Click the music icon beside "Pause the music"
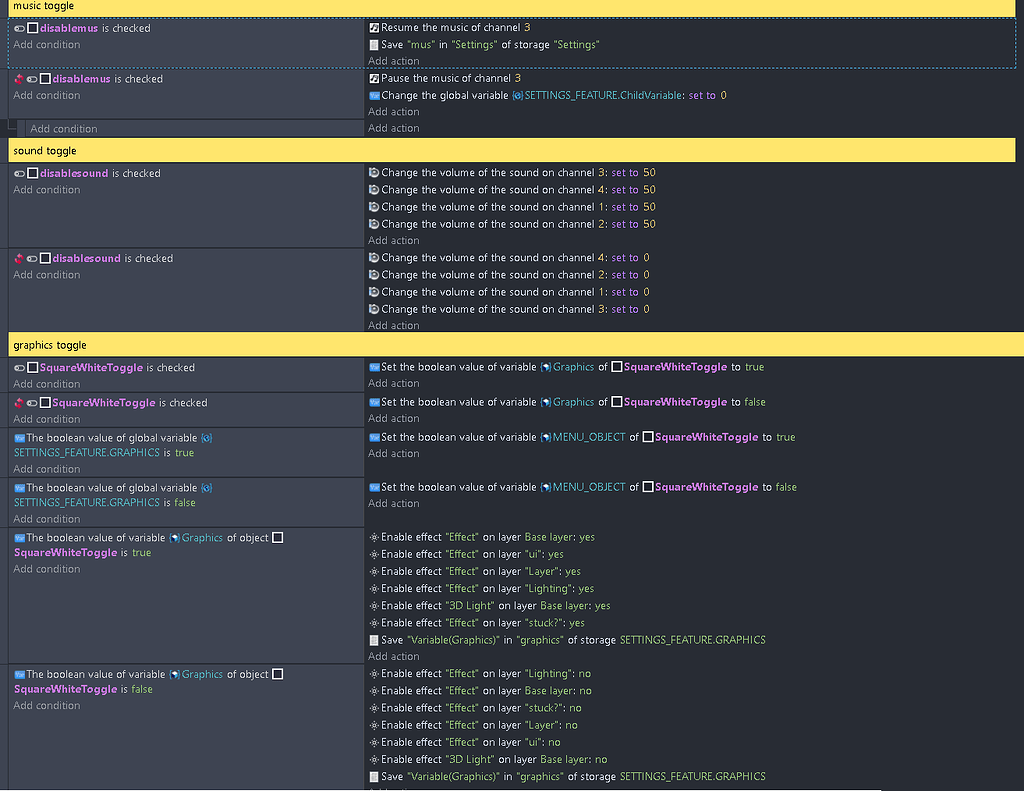The height and width of the screenshot is (791, 1024). (374, 78)
